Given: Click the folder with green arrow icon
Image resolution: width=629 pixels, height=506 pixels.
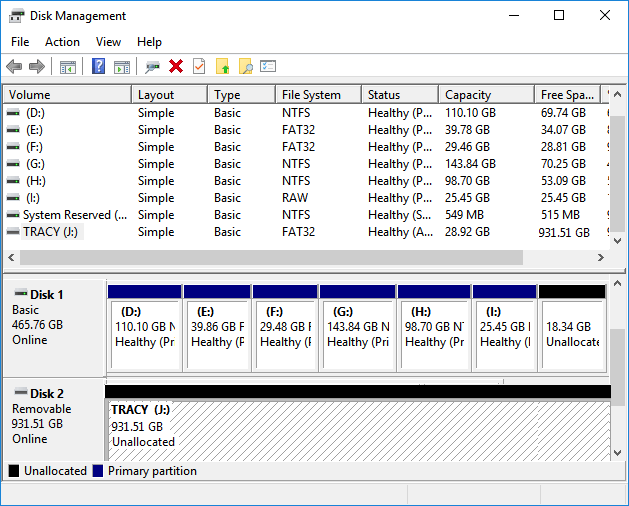Looking at the screenshot, I should [223, 66].
